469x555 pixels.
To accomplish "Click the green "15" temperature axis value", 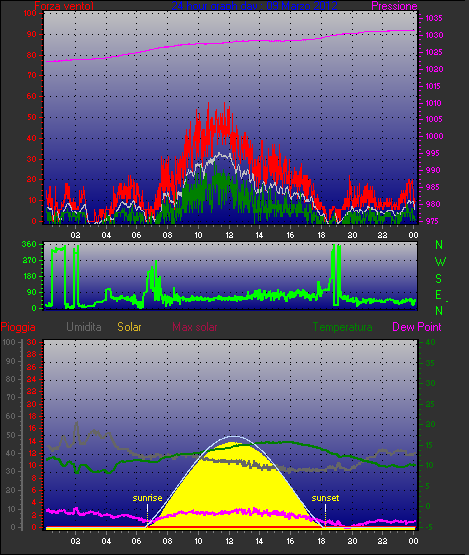I will [x=429, y=445].
